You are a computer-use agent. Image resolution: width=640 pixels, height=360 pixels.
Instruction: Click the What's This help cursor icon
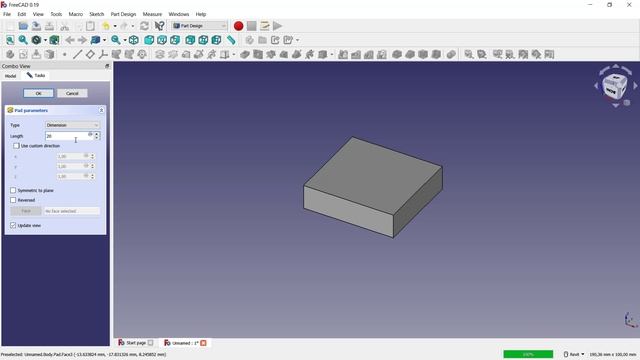[160, 26]
